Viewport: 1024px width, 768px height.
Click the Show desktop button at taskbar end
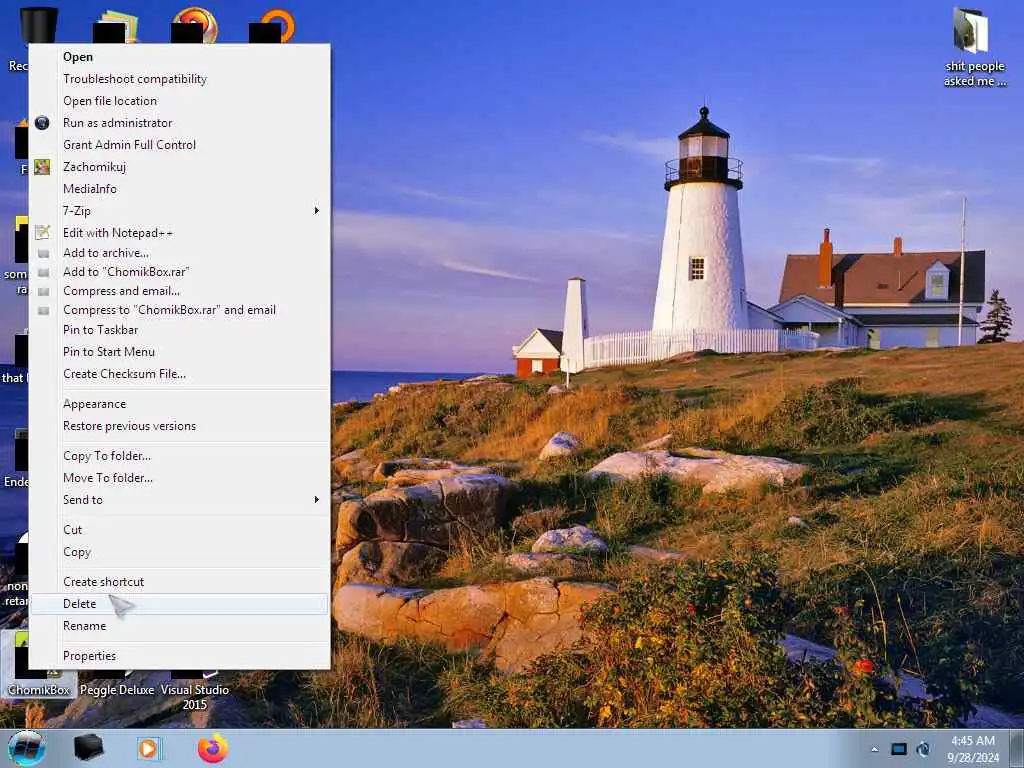[x=1016, y=748]
